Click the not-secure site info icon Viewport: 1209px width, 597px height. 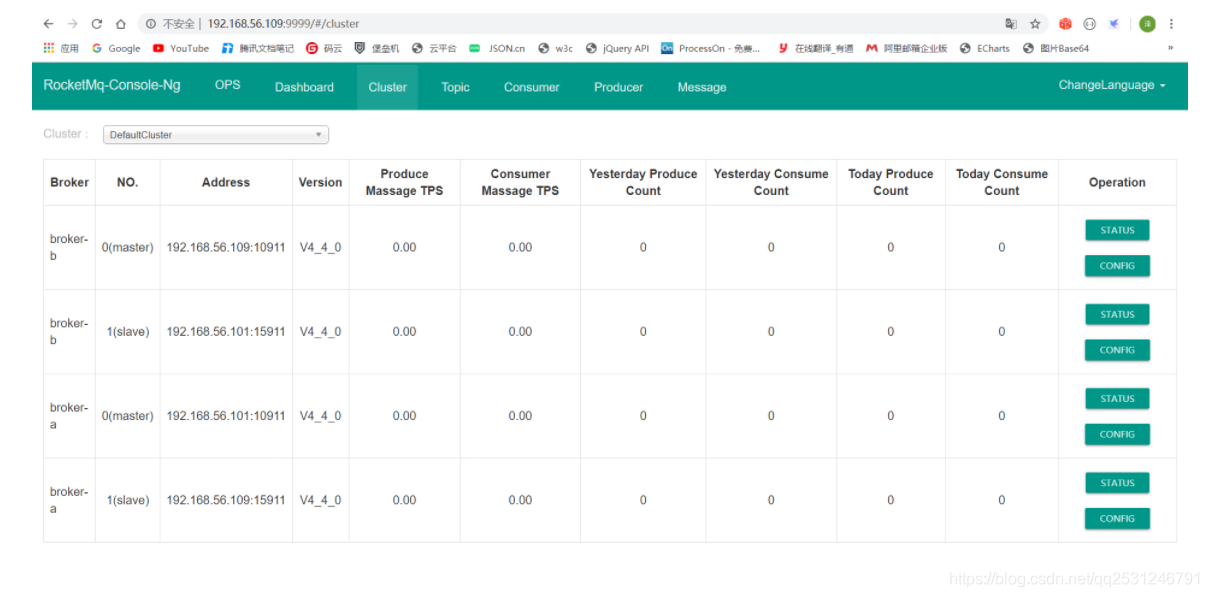click(x=151, y=24)
